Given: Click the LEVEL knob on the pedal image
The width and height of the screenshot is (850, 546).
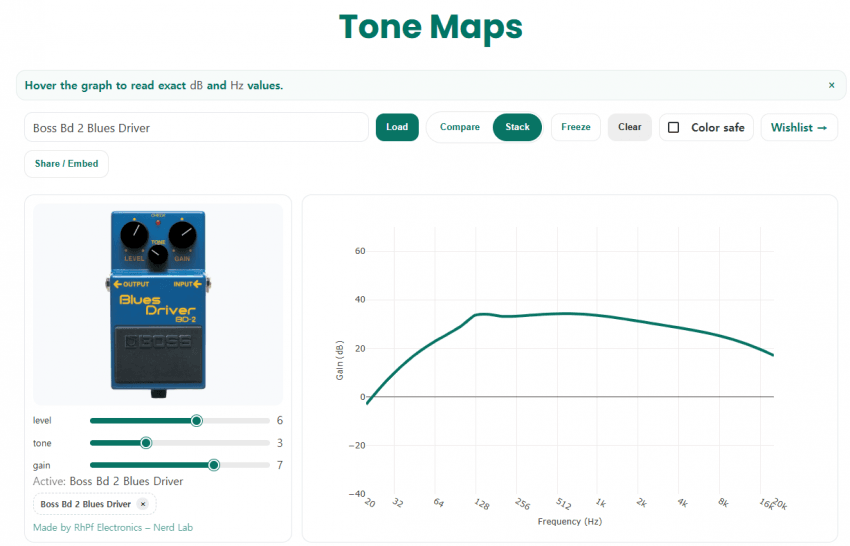Looking at the screenshot, I should point(133,235).
